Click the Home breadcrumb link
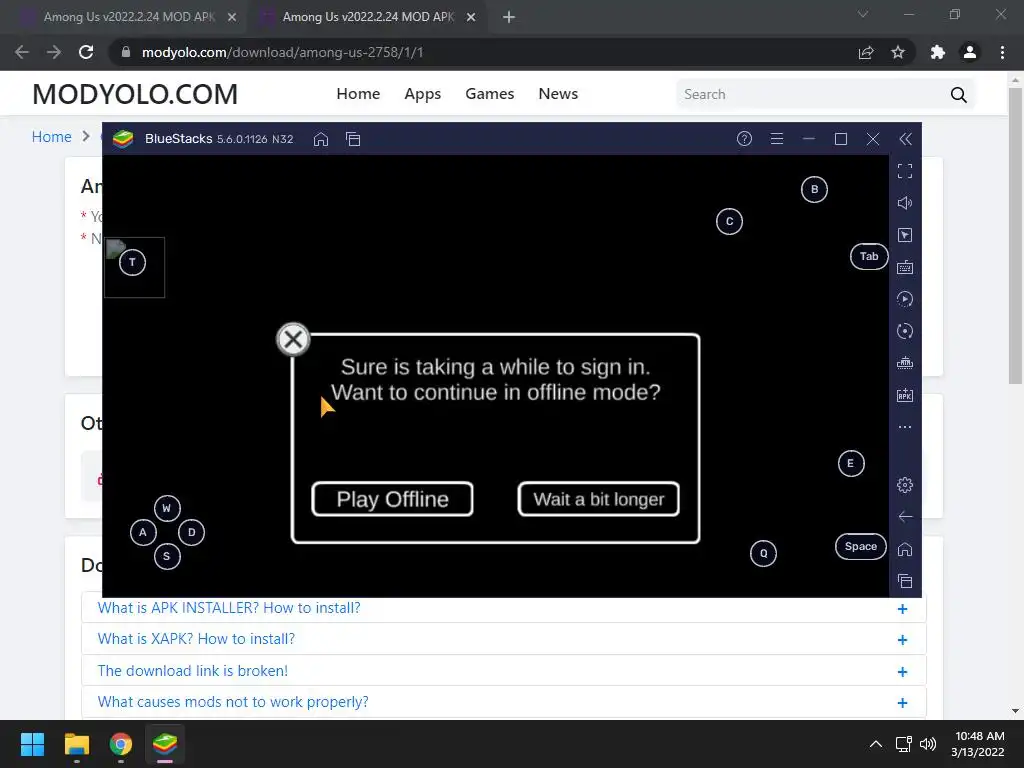1024x768 pixels. [52, 136]
